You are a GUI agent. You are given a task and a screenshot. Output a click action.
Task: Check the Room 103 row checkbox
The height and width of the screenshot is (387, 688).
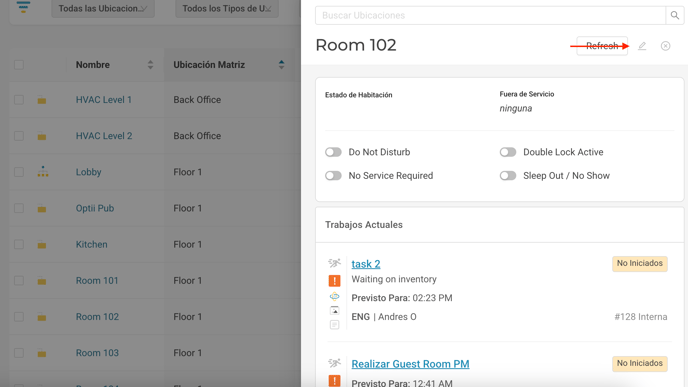pos(19,353)
